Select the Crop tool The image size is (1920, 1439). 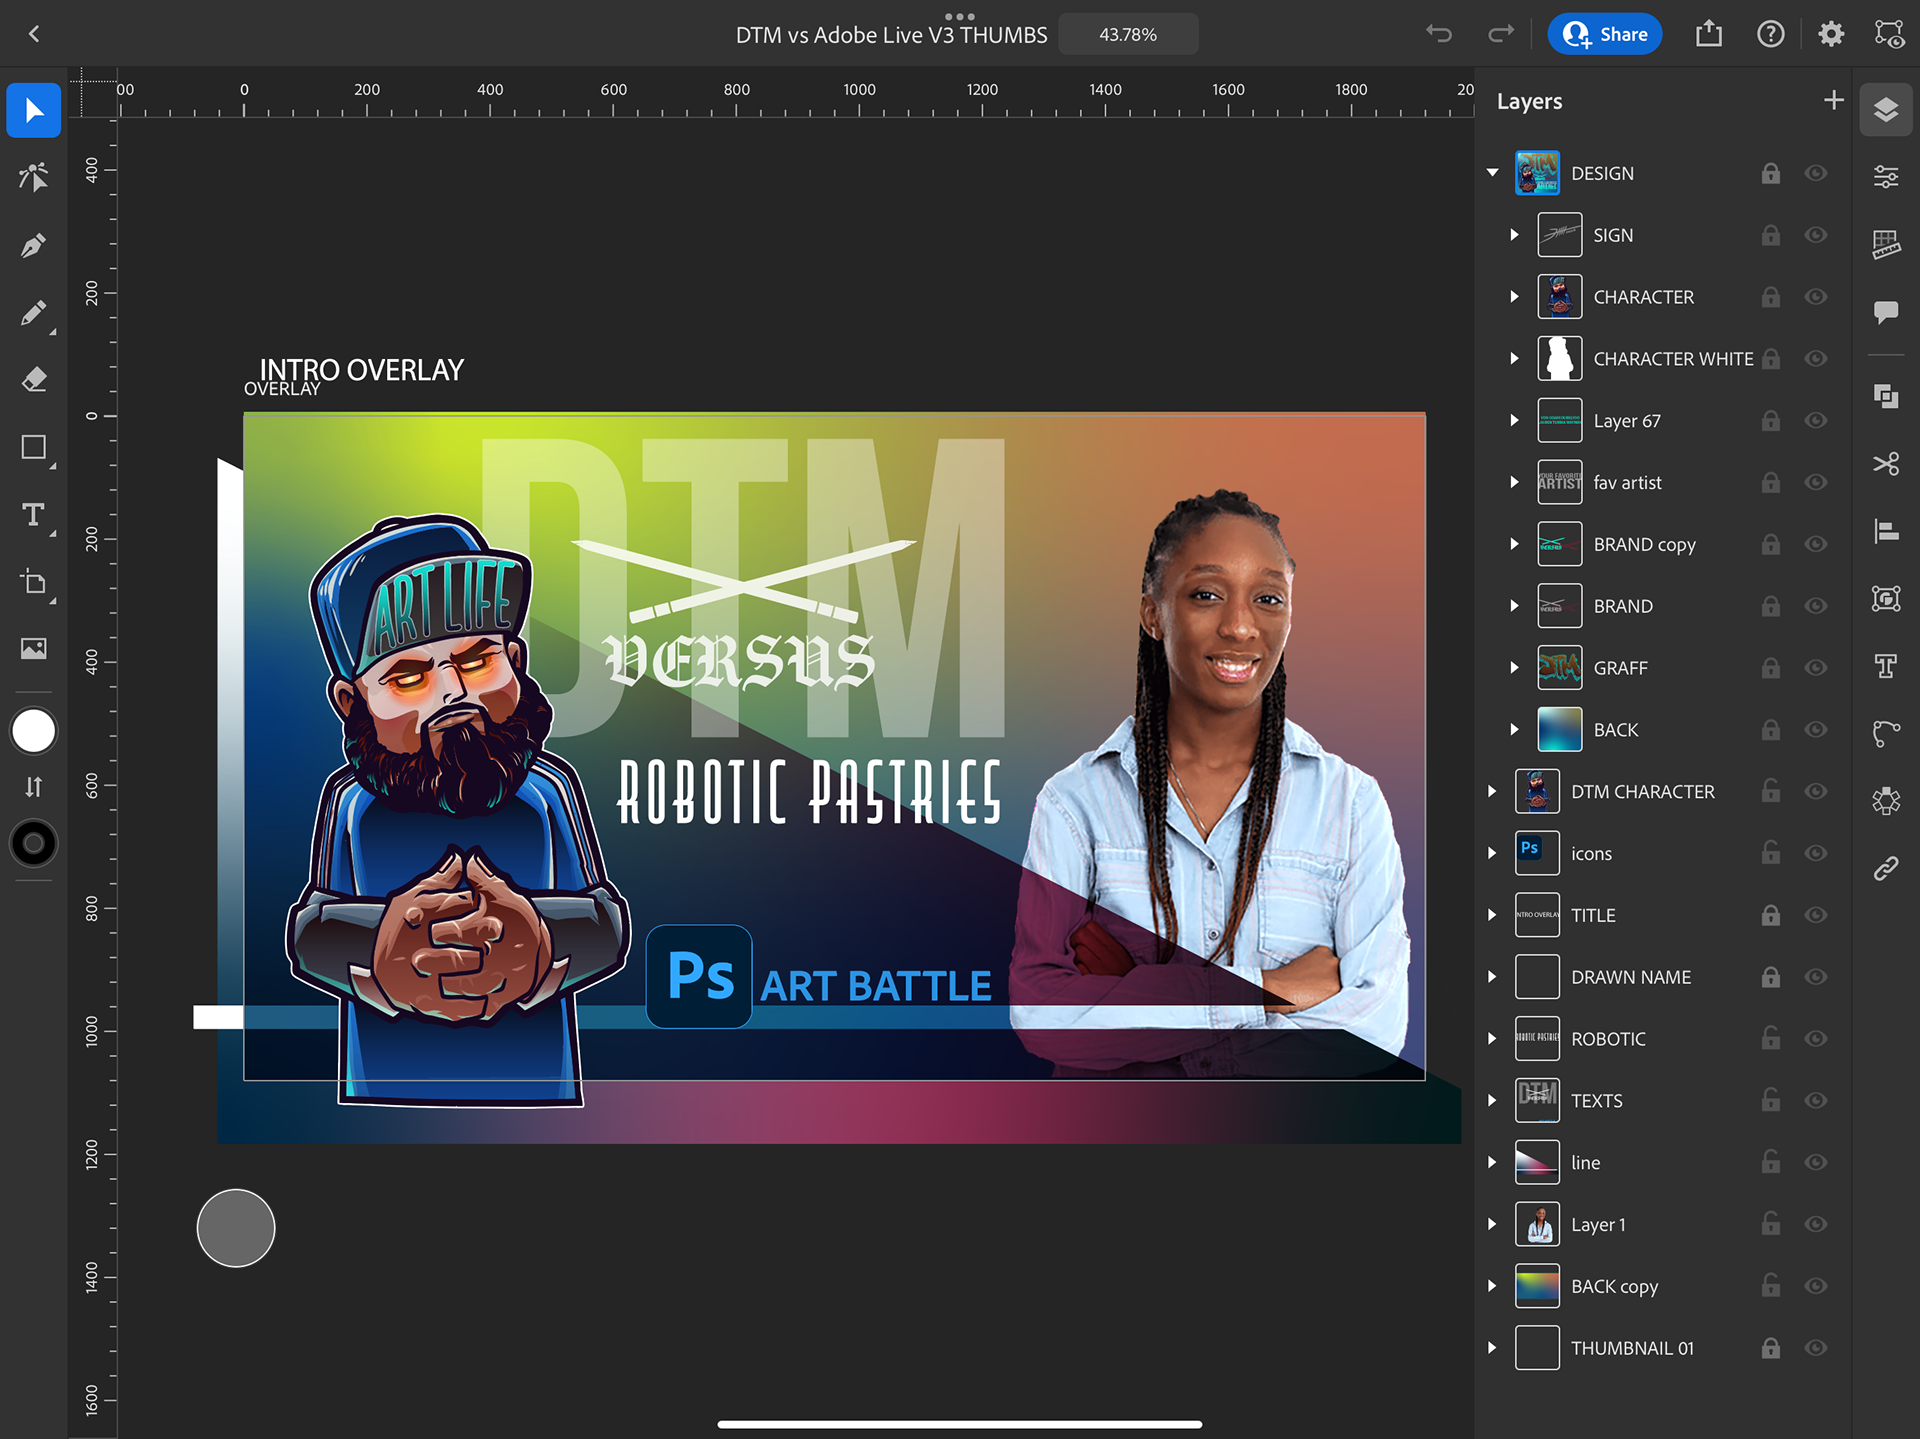point(34,582)
